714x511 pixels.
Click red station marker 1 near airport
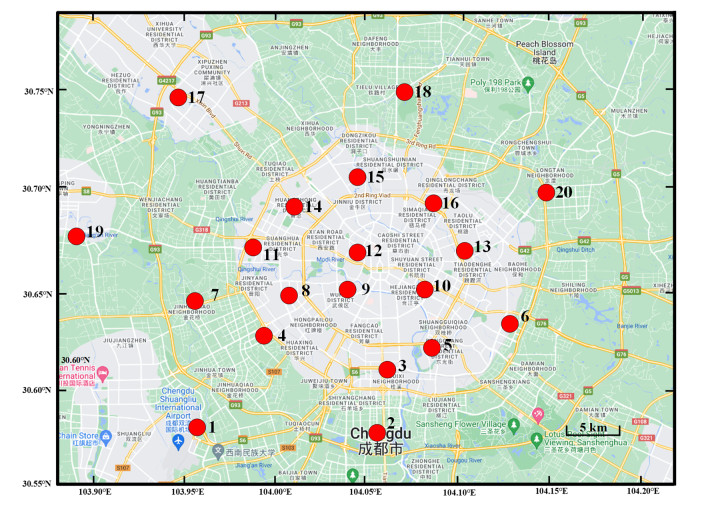197,427
